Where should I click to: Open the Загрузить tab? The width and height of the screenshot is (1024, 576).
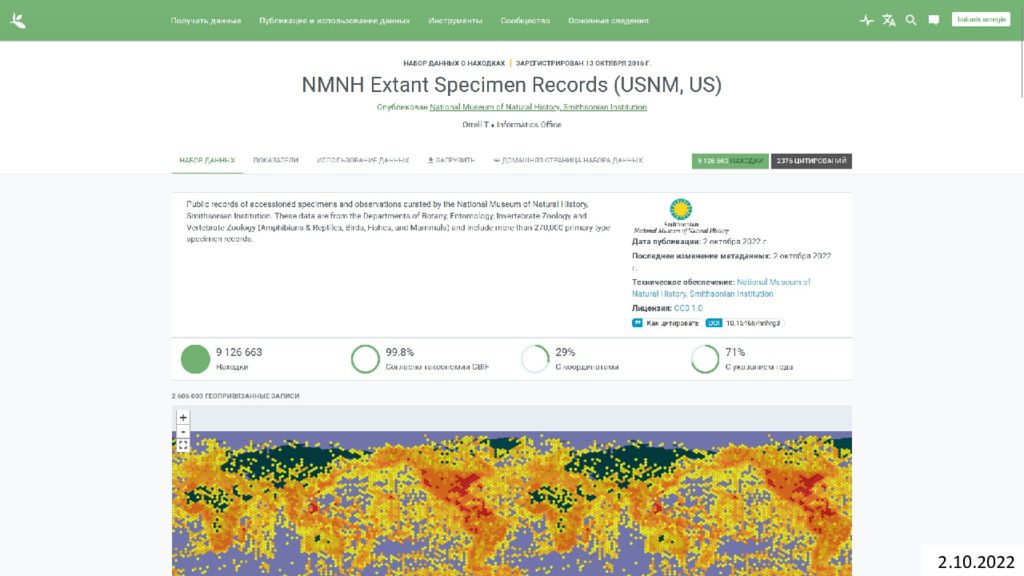[451, 161]
